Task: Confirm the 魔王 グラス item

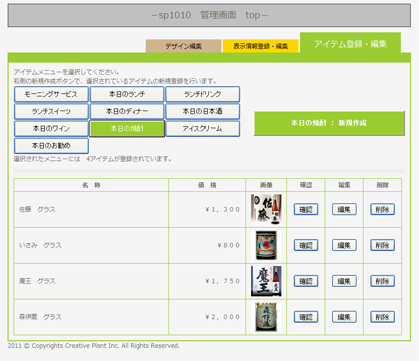Action: click(306, 281)
